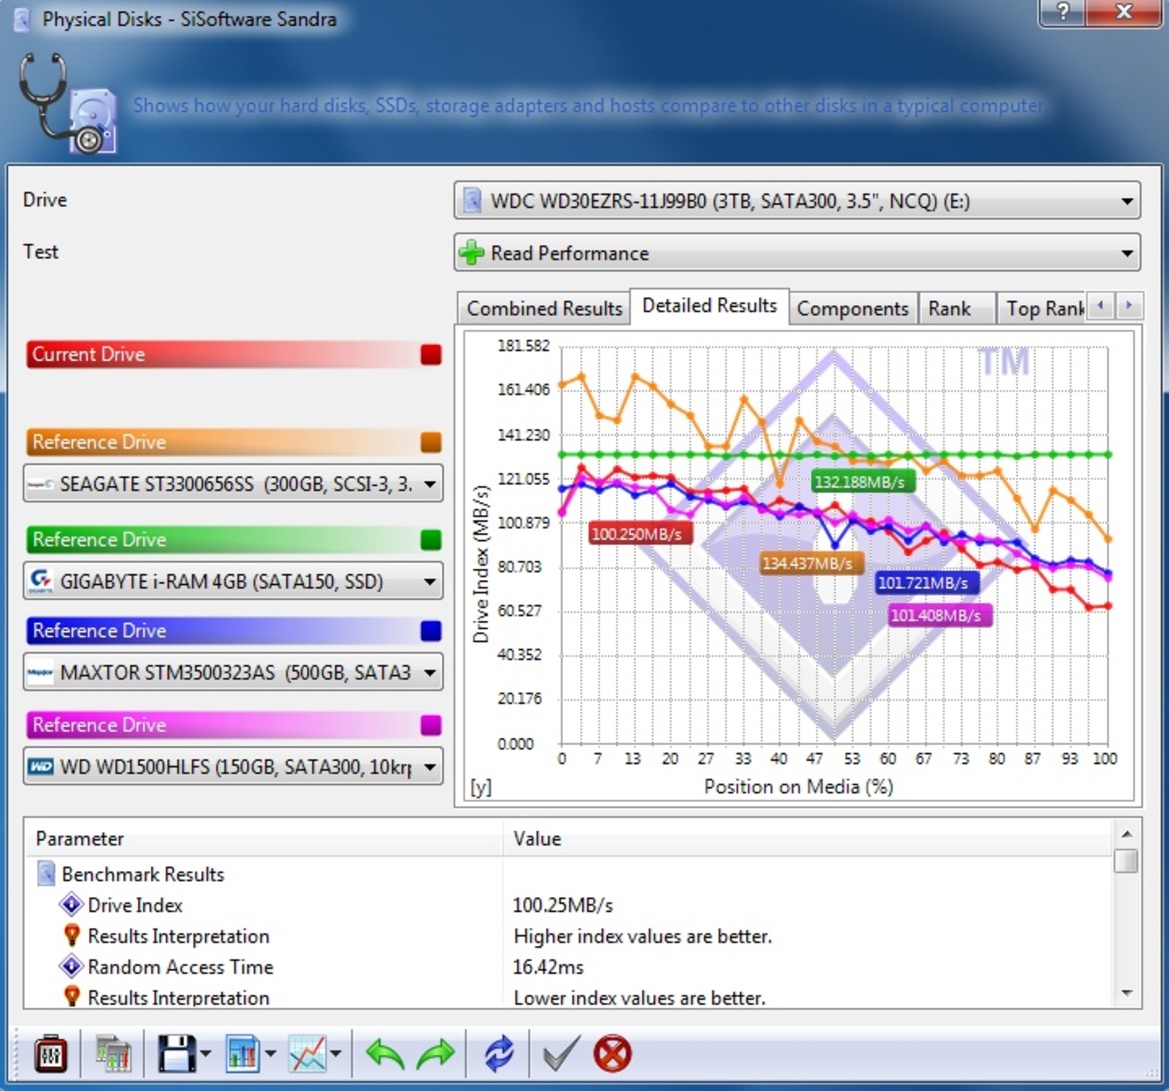Image resolution: width=1169 pixels, height=1091 pixels.
Task: Click the 16.42ms value cell
Action: pyautogui.click(x=548, y=966)
